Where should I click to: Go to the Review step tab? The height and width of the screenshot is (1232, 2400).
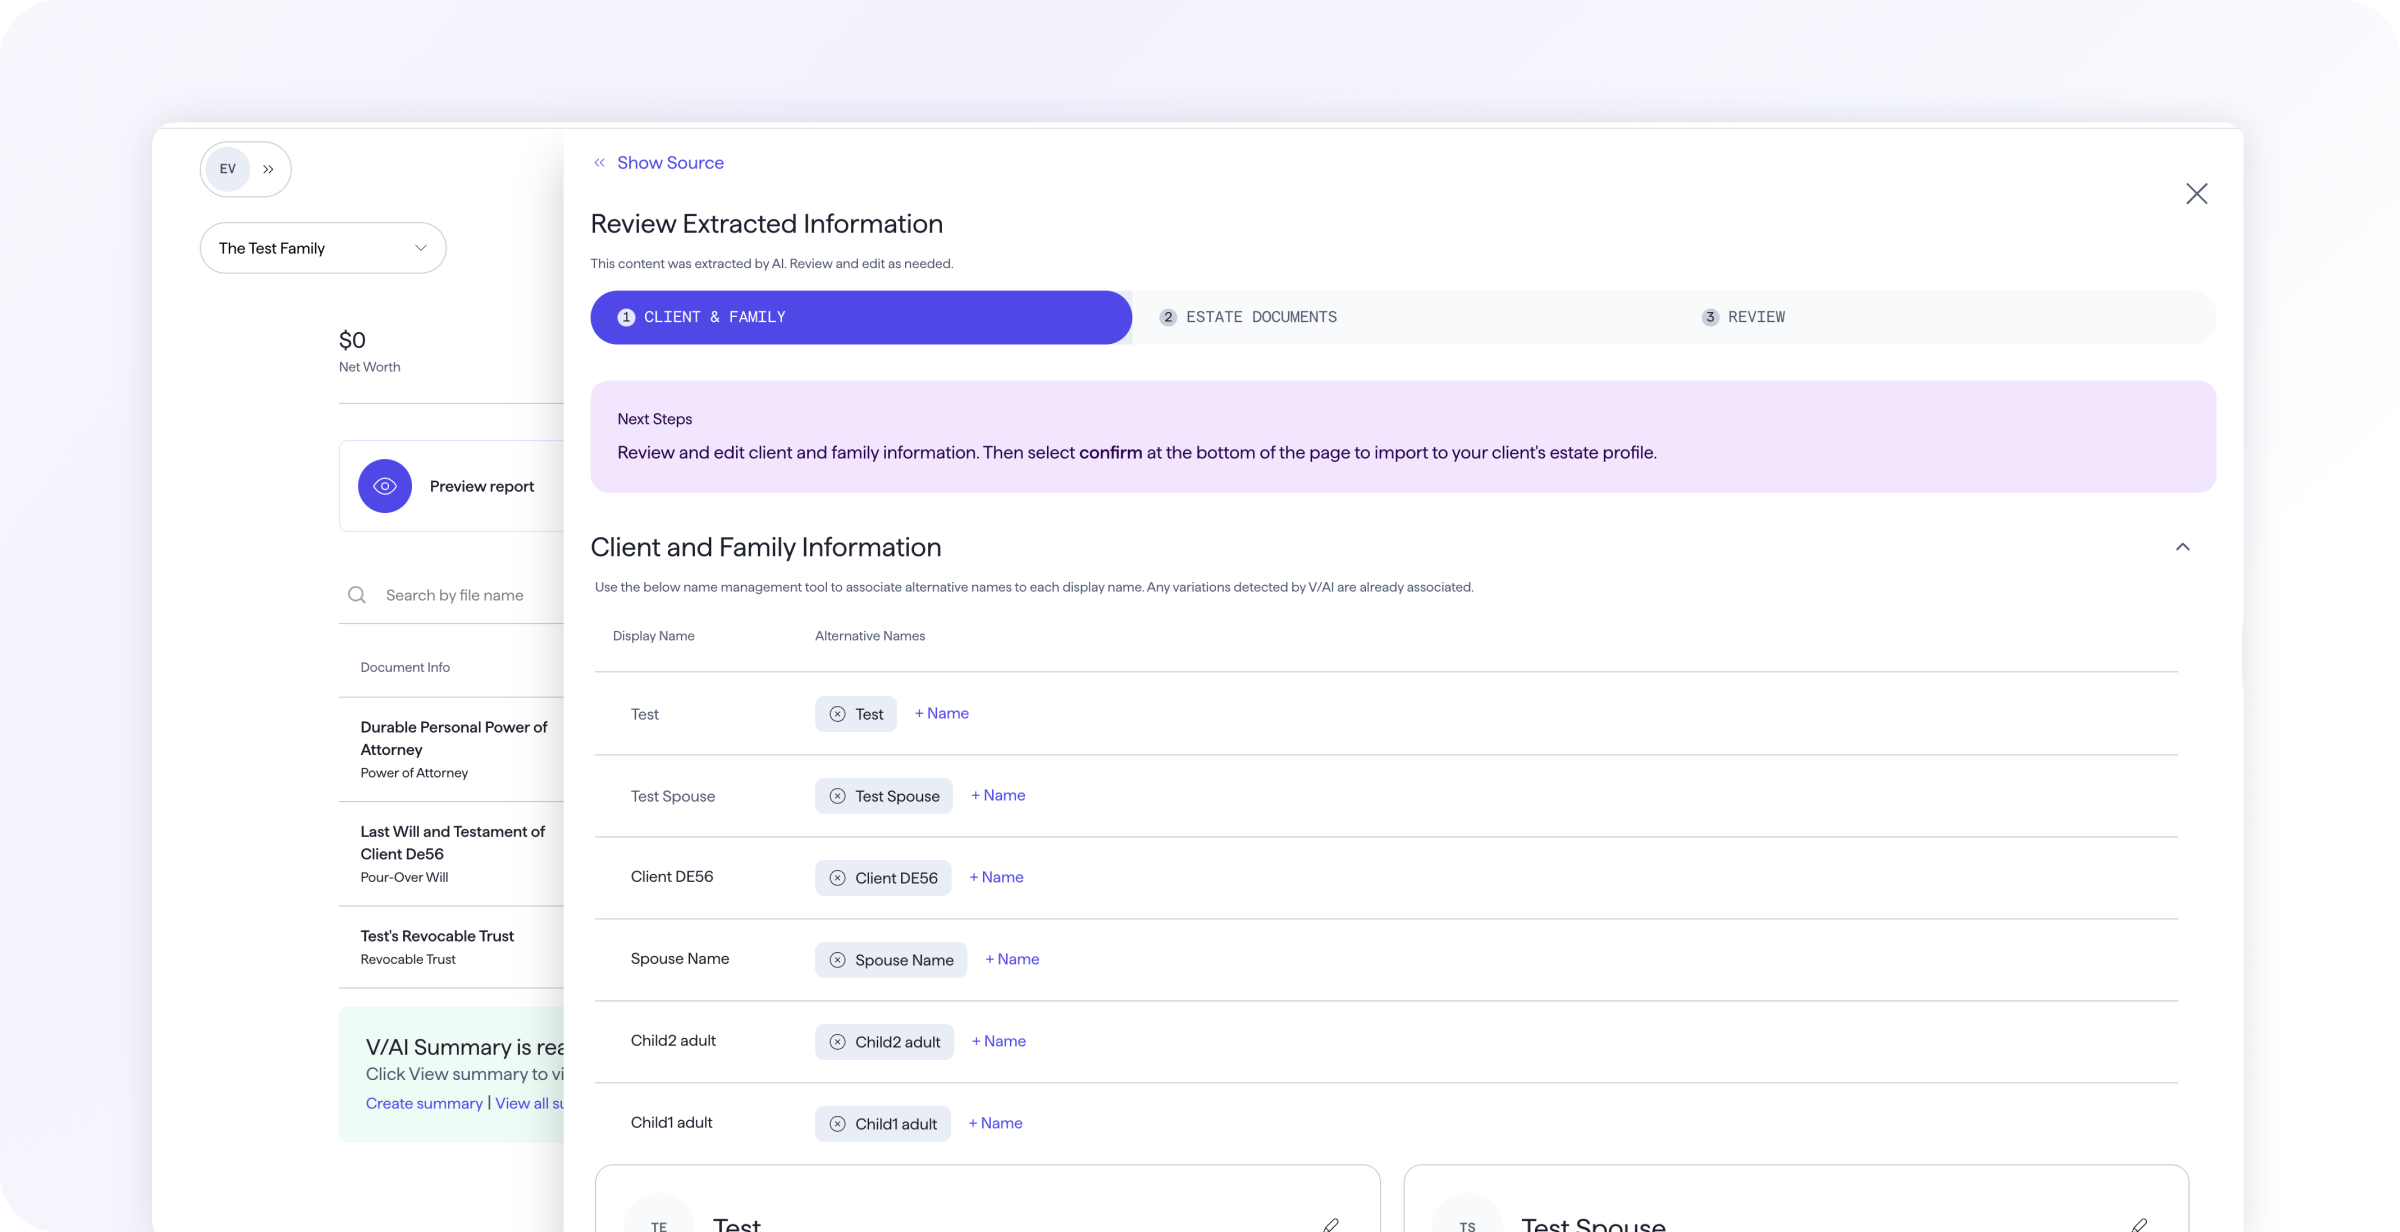coord(1755,317)
